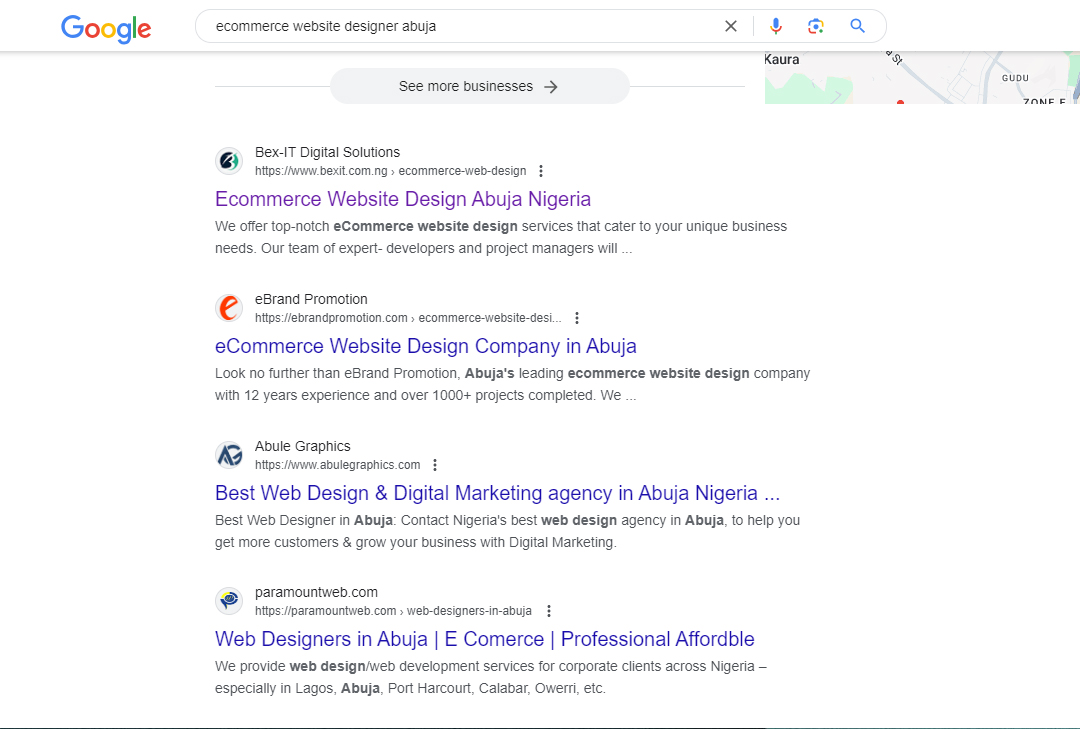The image size is (1080, 729).
Task: Open Best Web Design & Digital Marketing link
Action: [497, 493]
